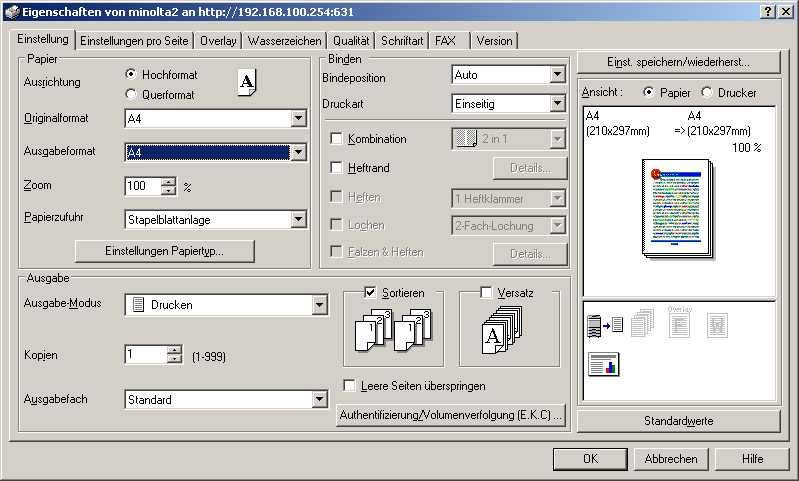The height and width of the screenshot is (481, 799).
Task: Click the portrait page orientation icon
Action: tap(247, 84)
